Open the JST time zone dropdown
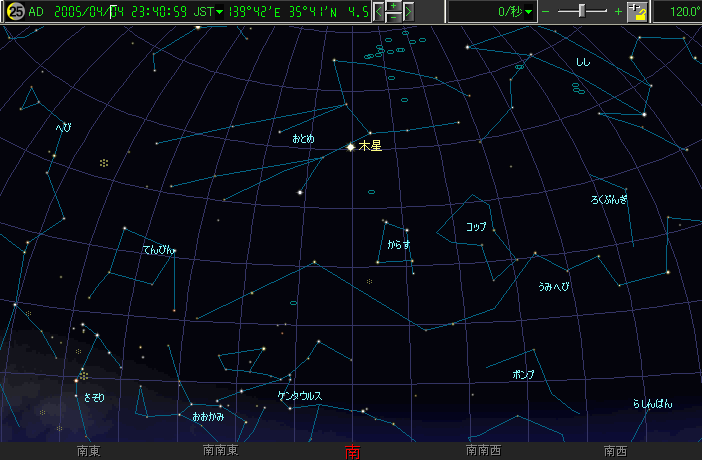This screenshot has width=702, height=460. click(220, 12)
